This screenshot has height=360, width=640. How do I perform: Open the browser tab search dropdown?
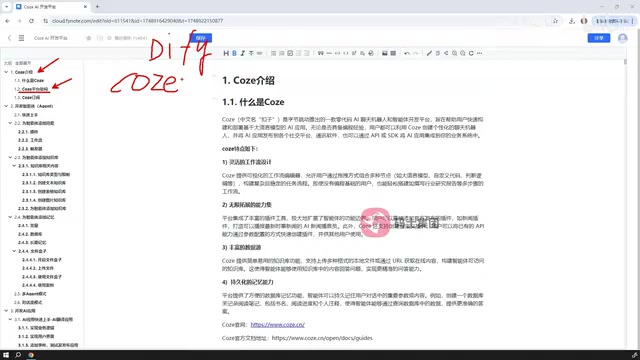point(6,7)
